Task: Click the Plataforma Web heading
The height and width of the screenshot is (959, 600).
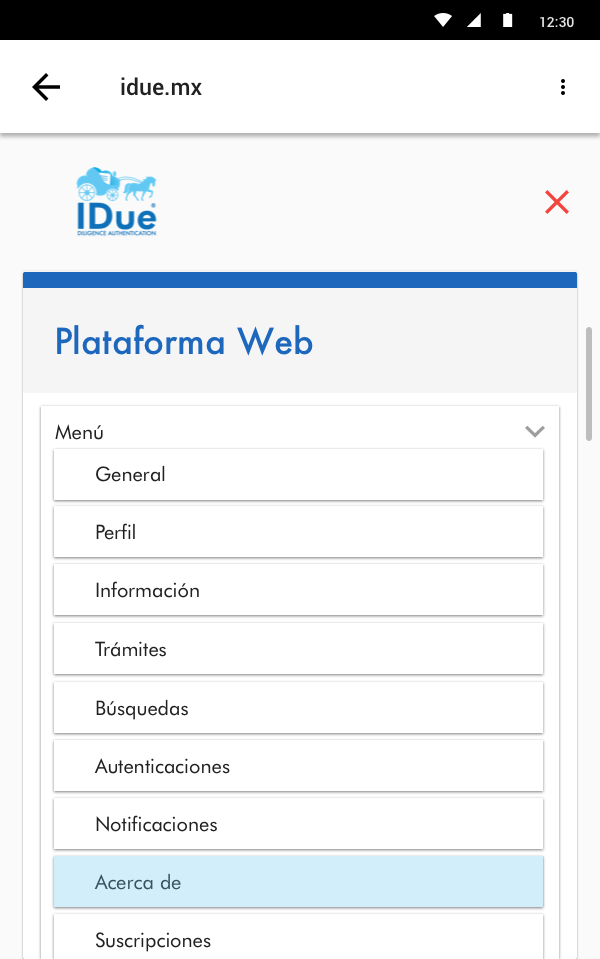Action: (x=184, y=342)
